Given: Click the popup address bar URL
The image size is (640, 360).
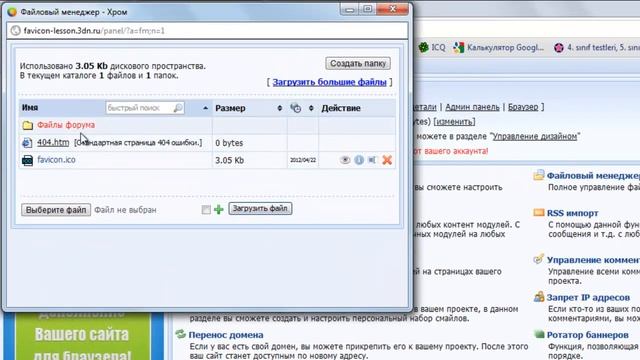Looking at the screenshot, I should click(x=94, y=31).
